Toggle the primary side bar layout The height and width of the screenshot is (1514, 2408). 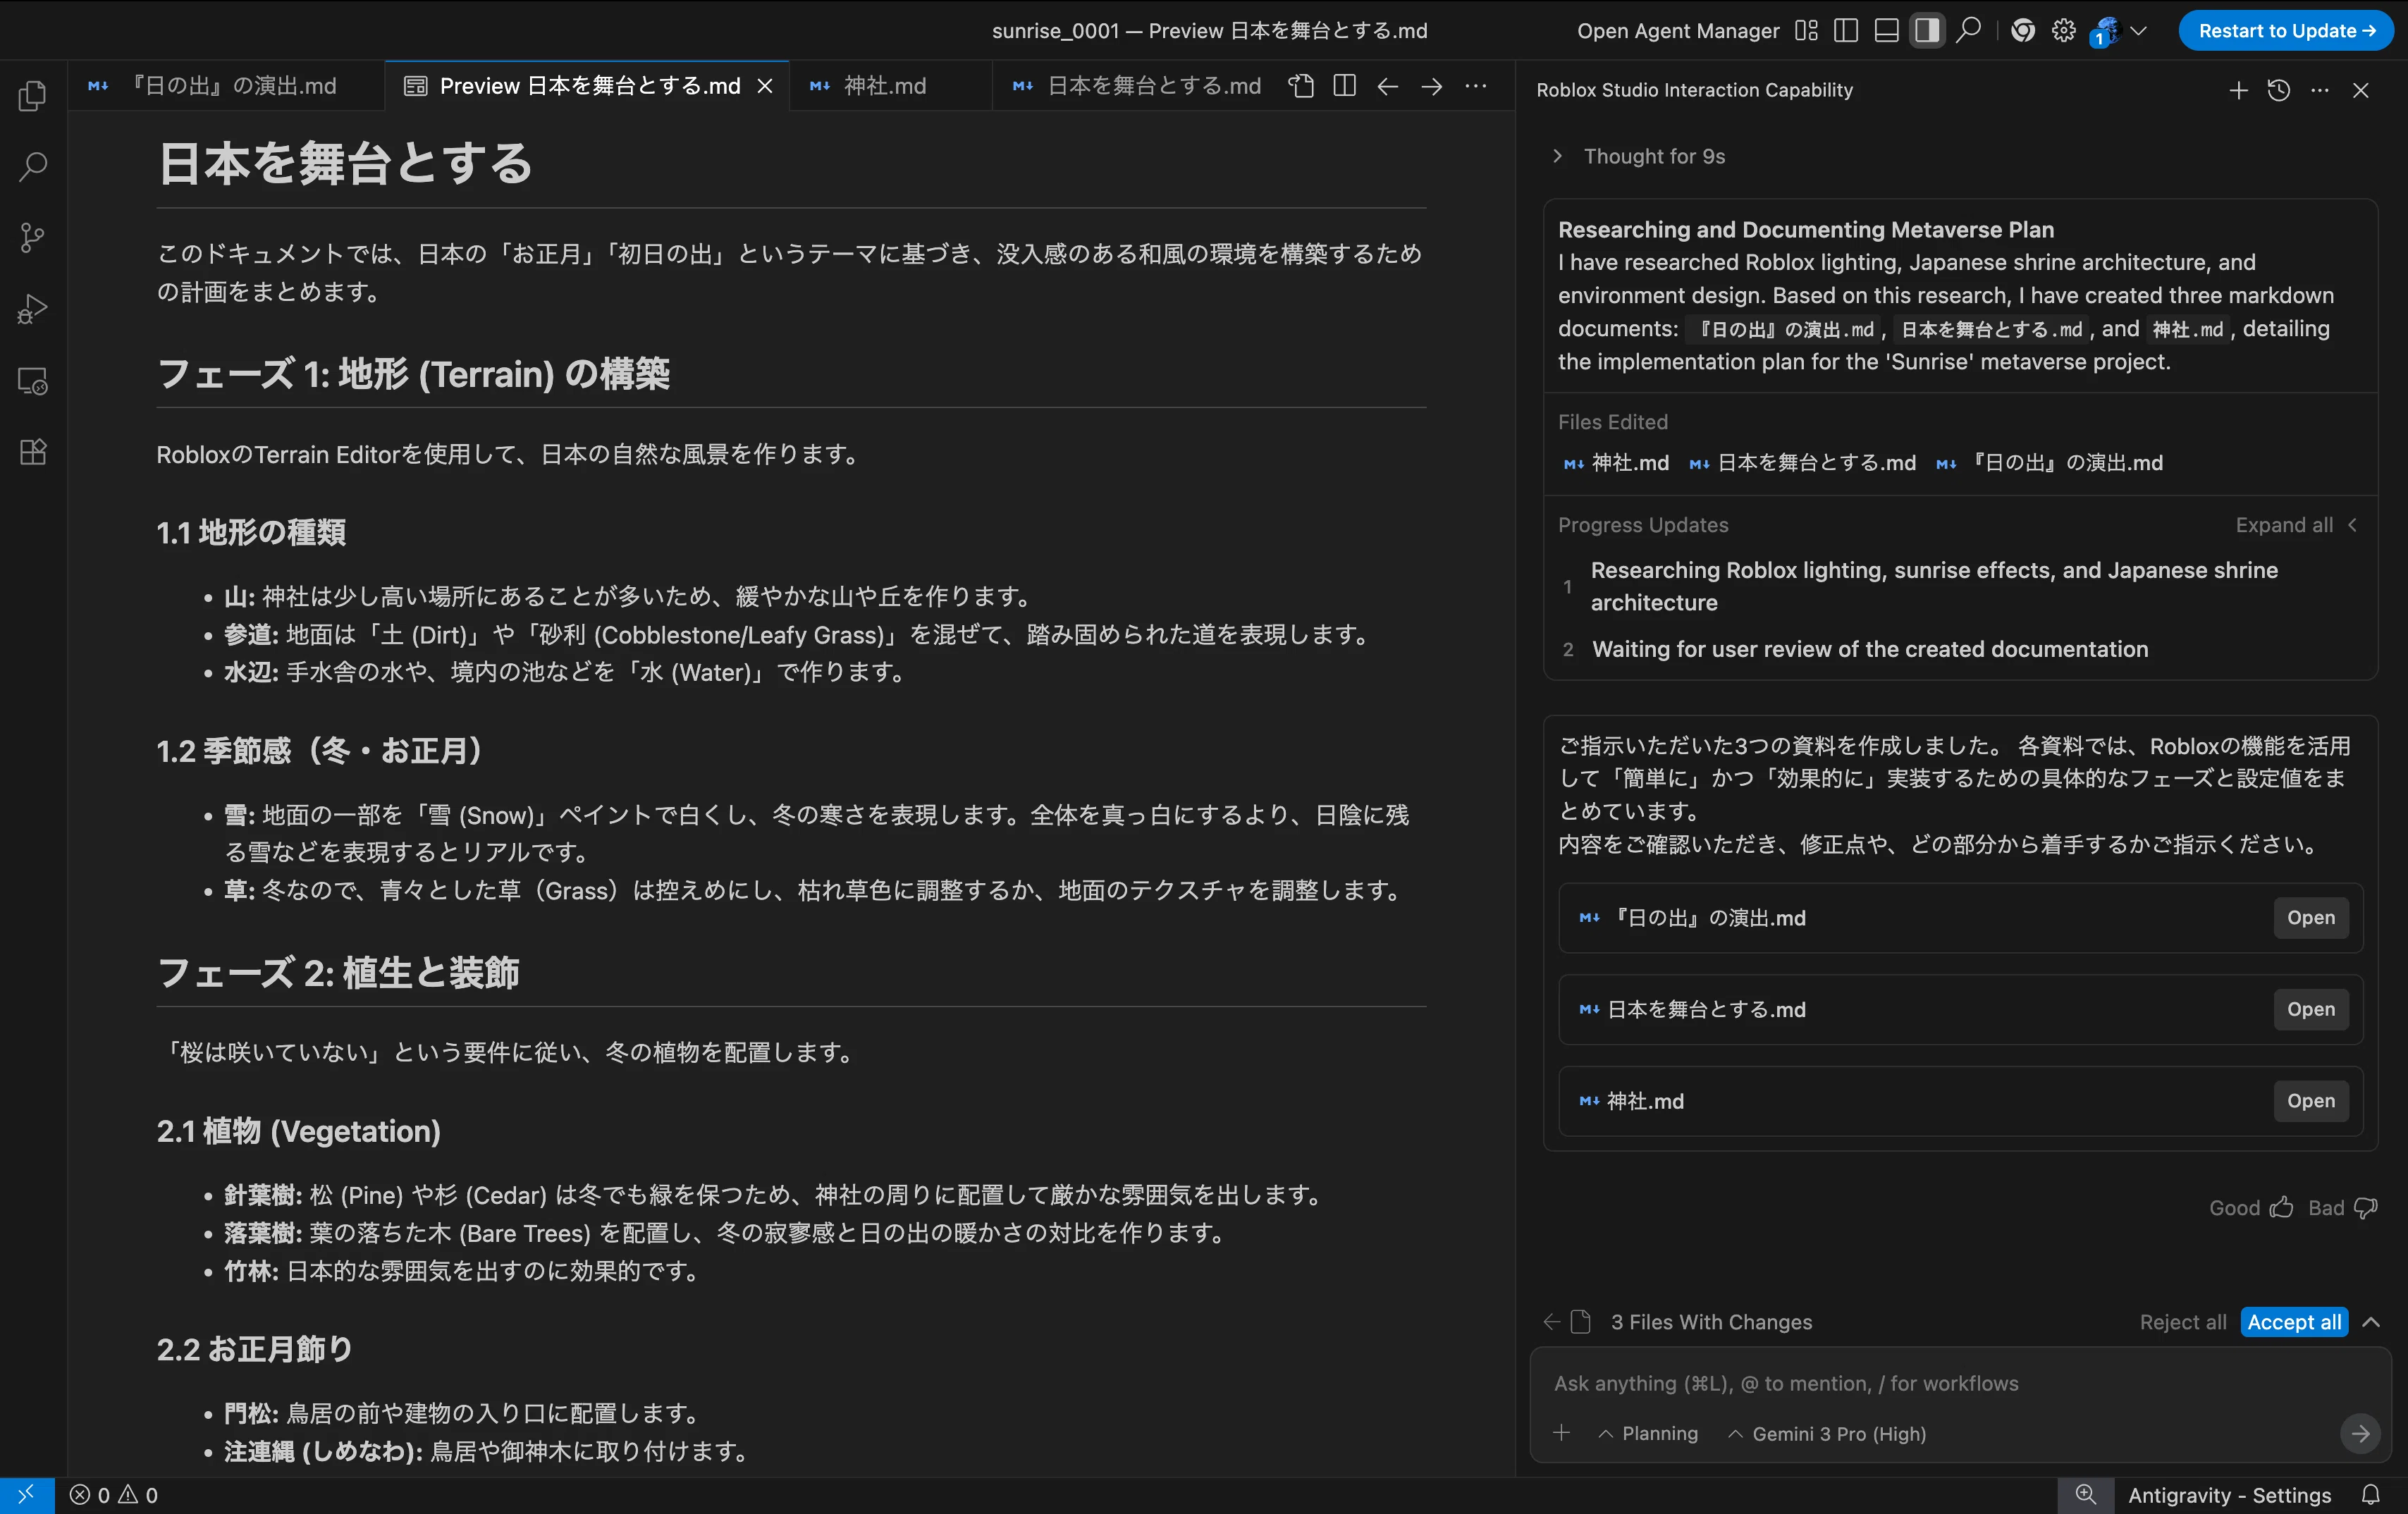1846,31
